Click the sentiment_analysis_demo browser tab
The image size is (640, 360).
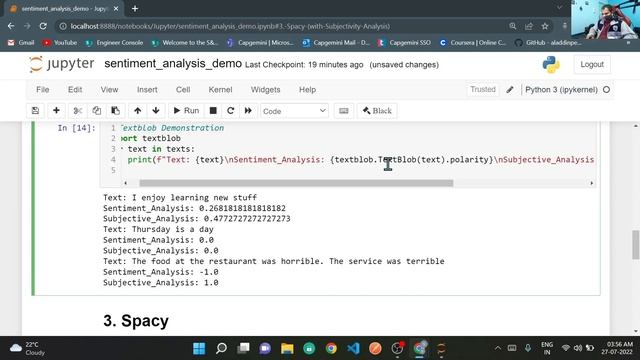coord(64,9)
